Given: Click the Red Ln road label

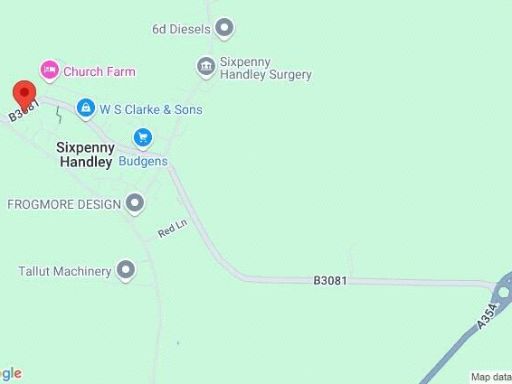Looking at the screenshot, I should [173, 229].
